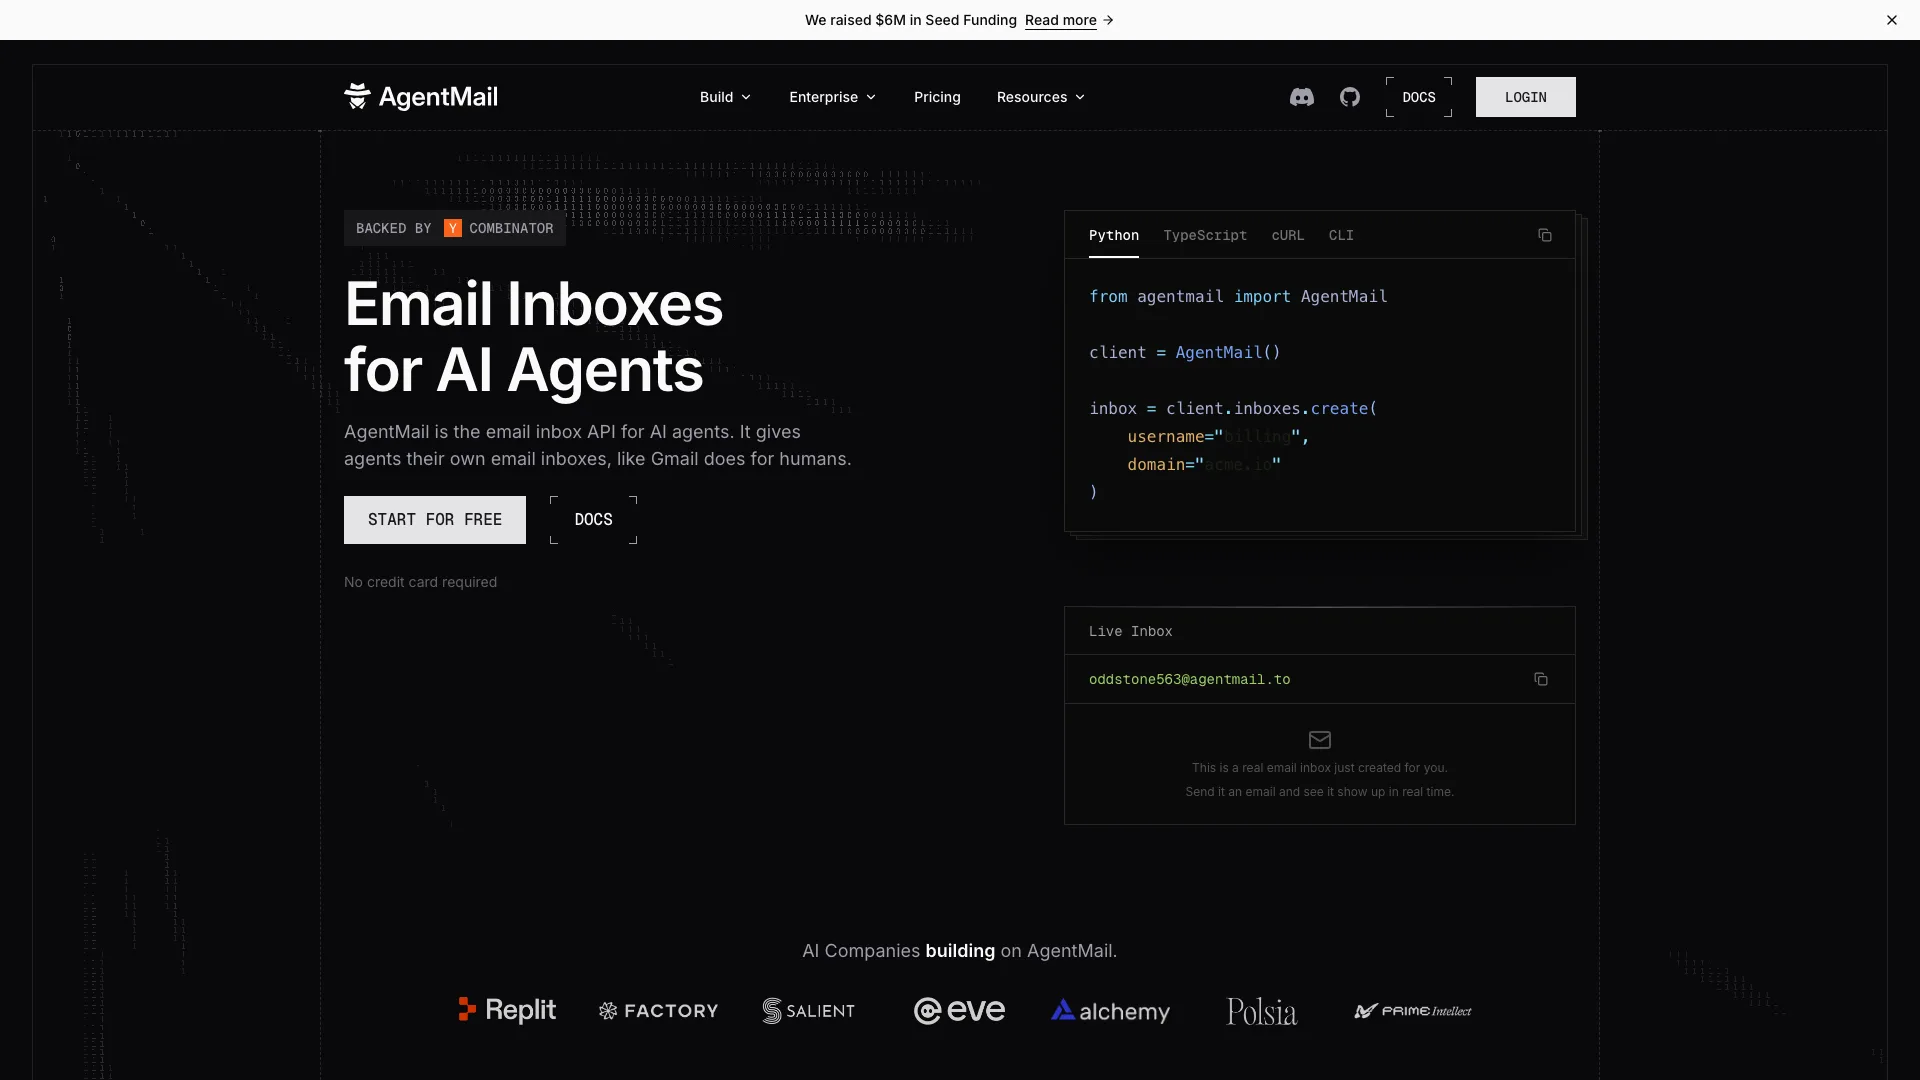Open the GitHub repository icon
1920x1080 pixels.
pyautogui.click(x=1350, y=97)
